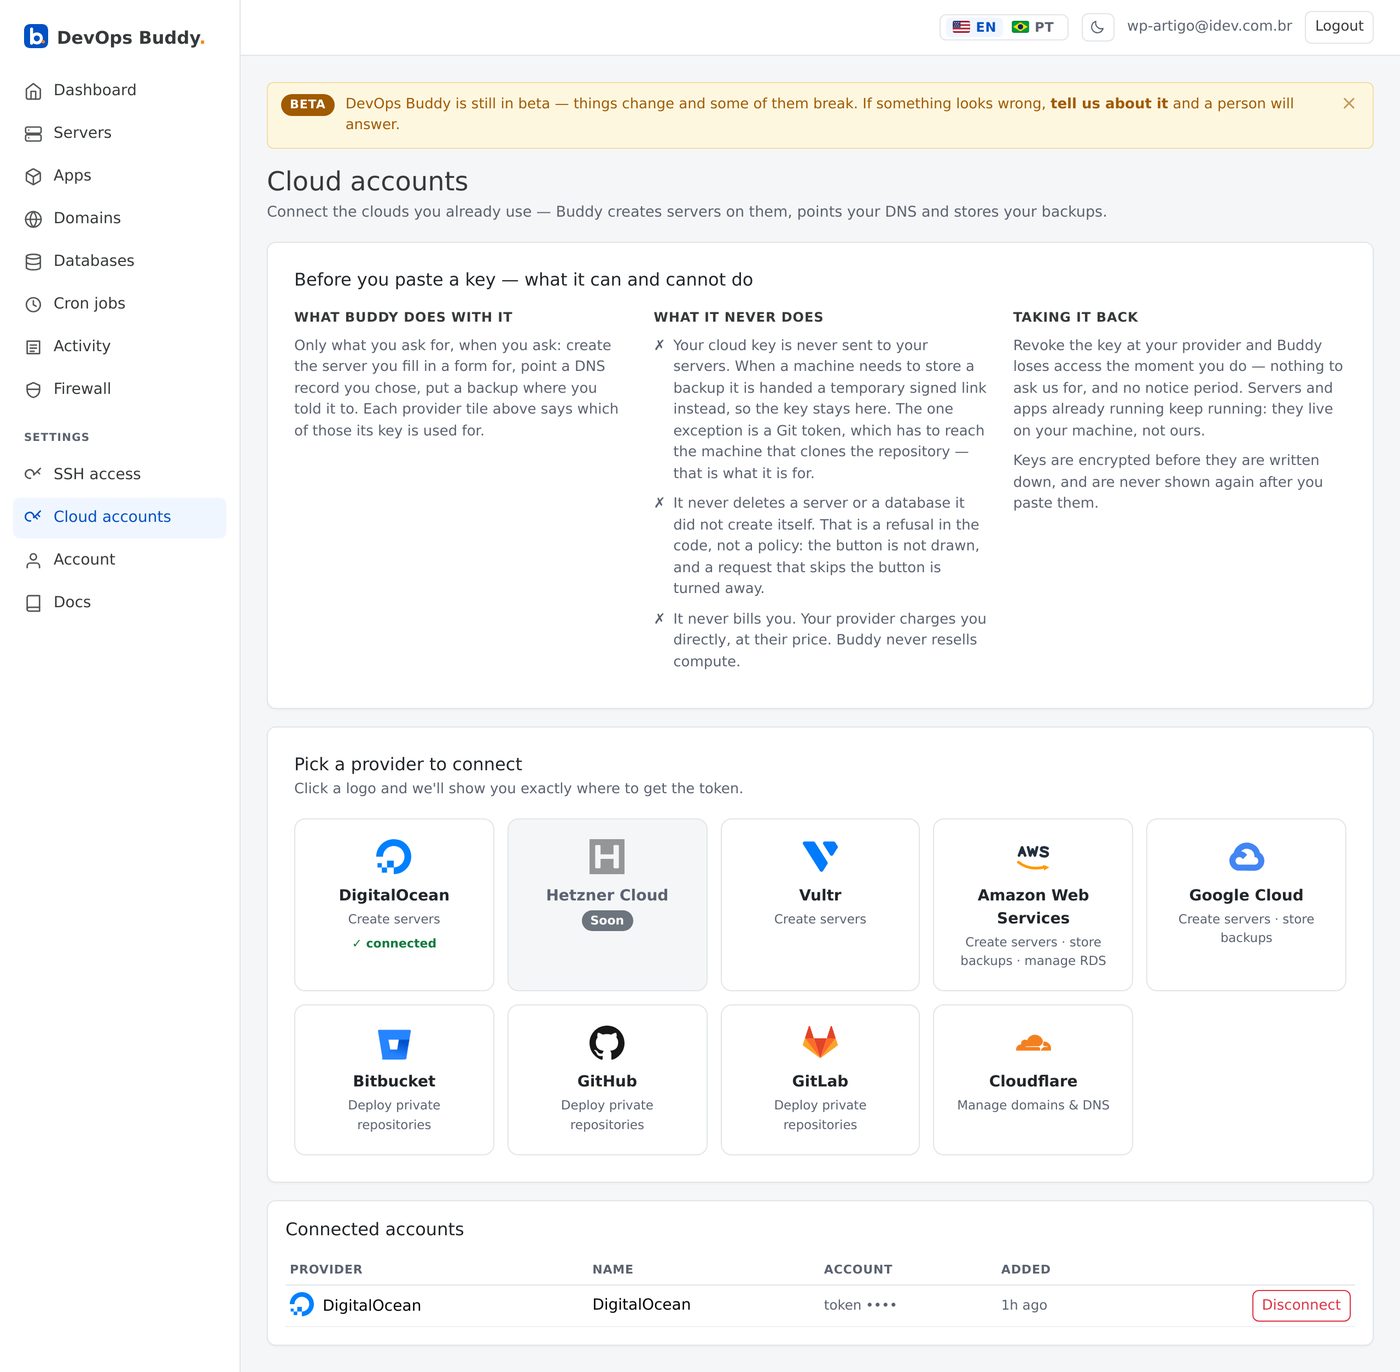Click the Domains globe icon
The image size is (1400, 1372).
point(33,219)
